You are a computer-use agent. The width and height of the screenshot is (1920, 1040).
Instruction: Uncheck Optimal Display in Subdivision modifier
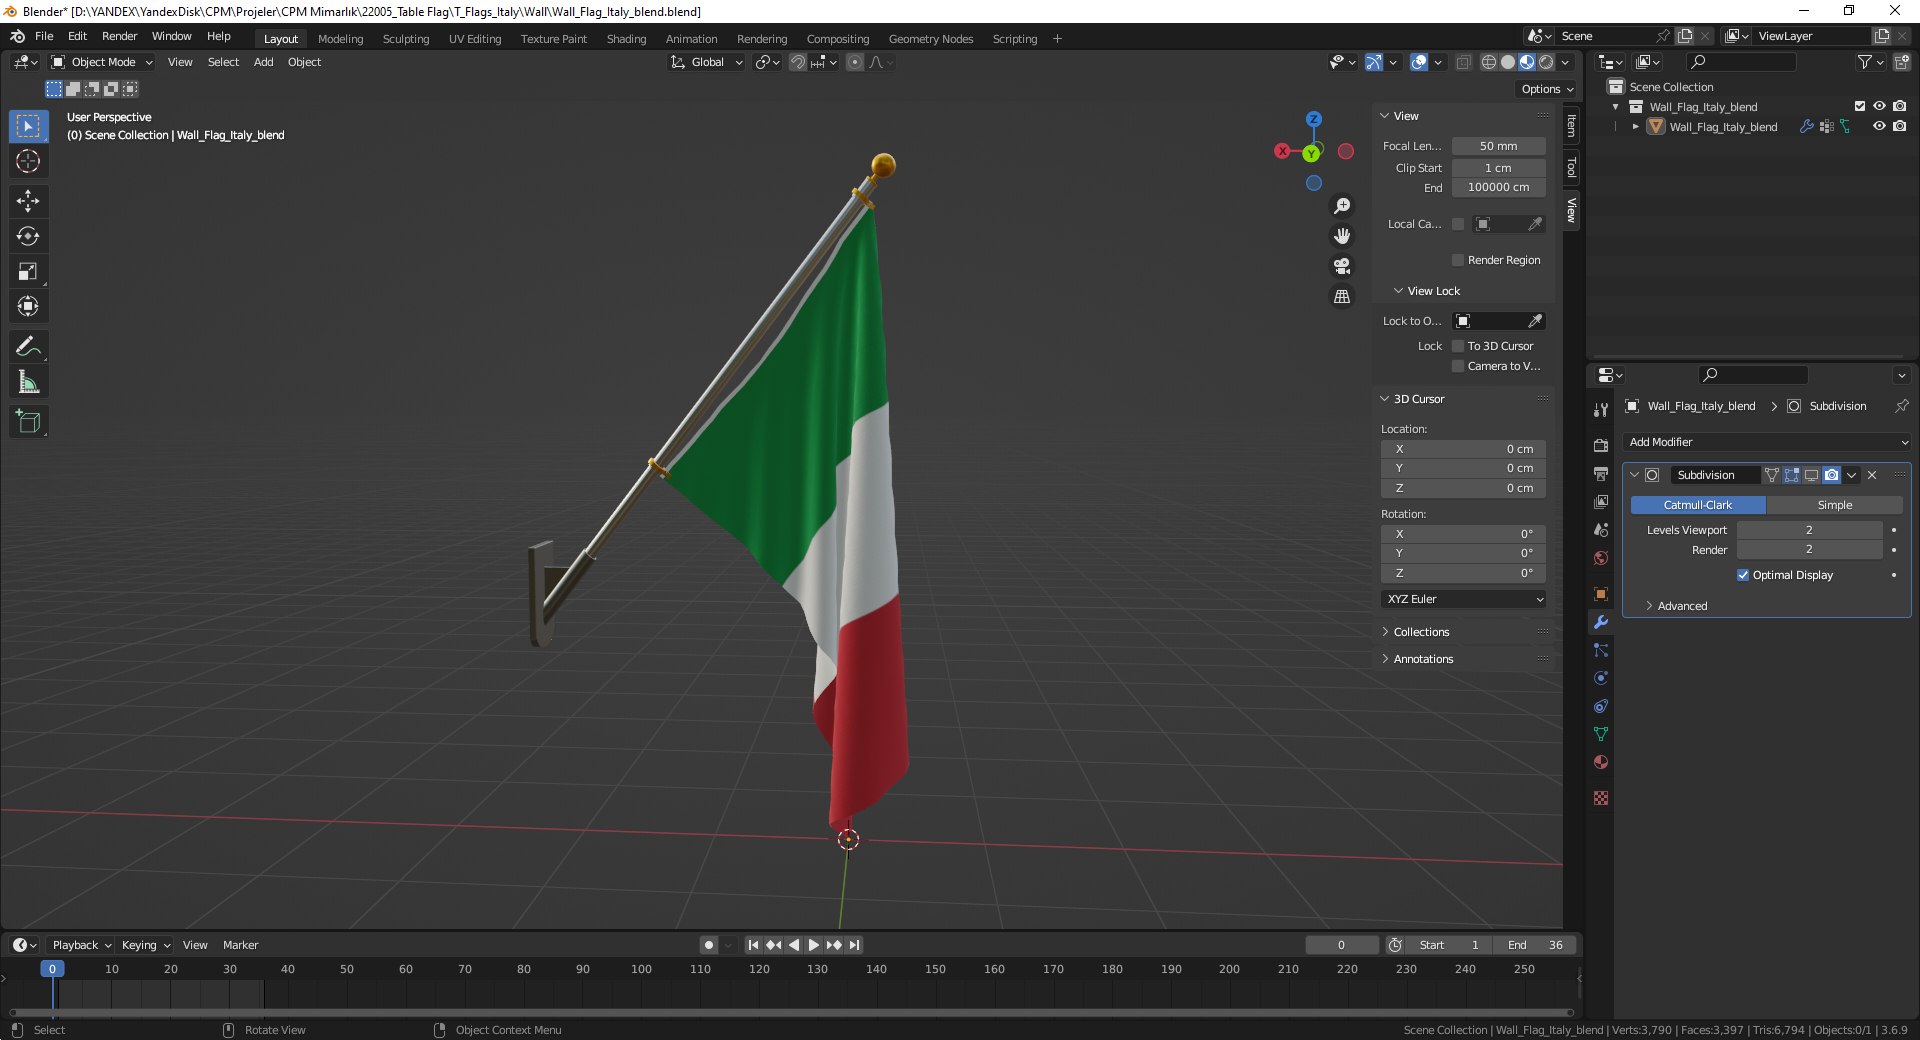tap(1743, 575)
